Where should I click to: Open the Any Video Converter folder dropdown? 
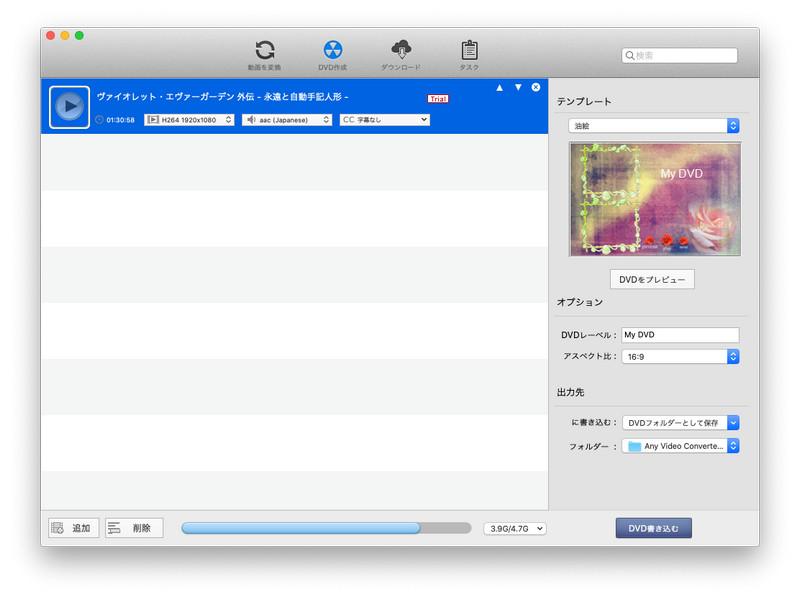pos(680,446)
